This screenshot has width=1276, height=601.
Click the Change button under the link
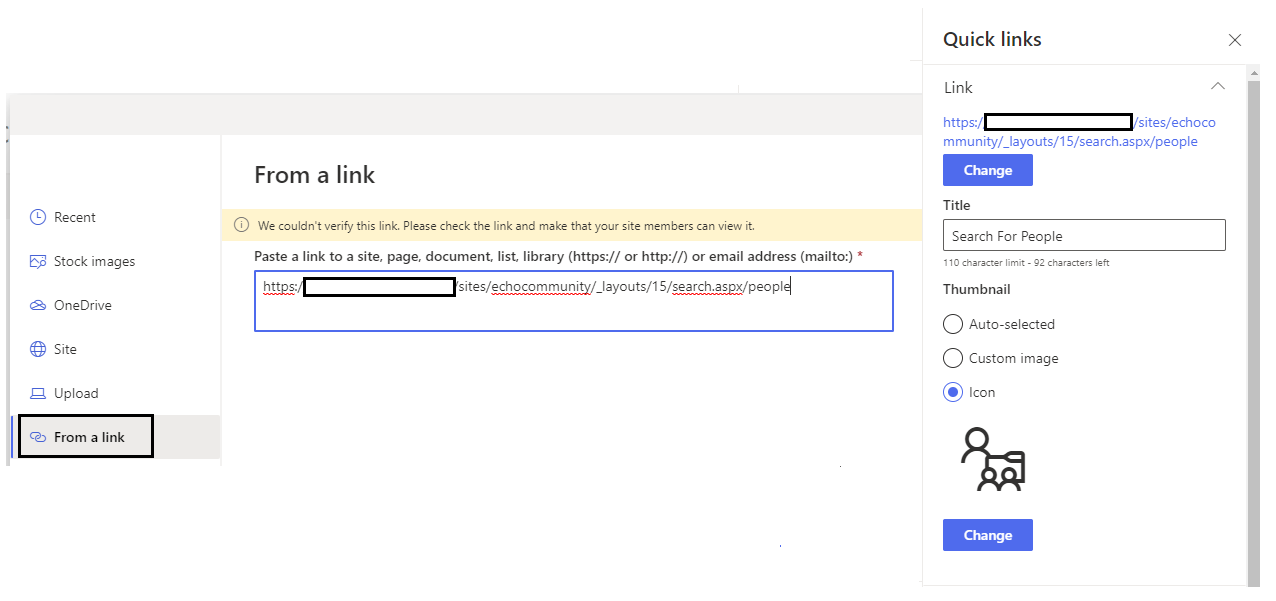coord(987,170)
